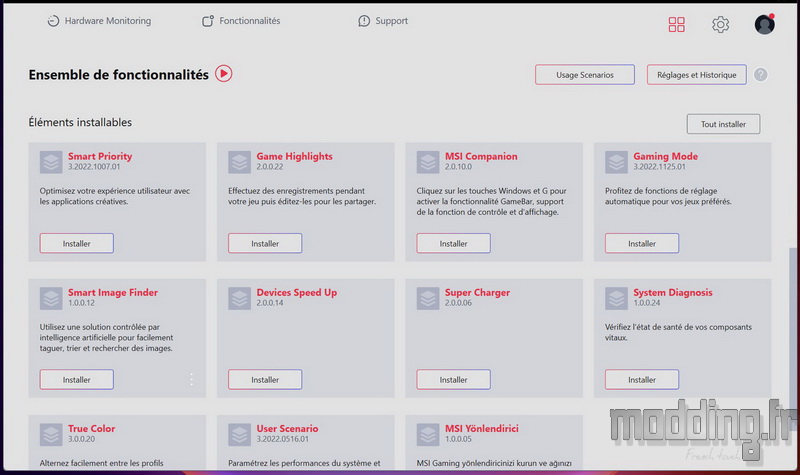Click the Fonctionnalités tab icon
Screen dimensions: 800x475
point(208,21)
